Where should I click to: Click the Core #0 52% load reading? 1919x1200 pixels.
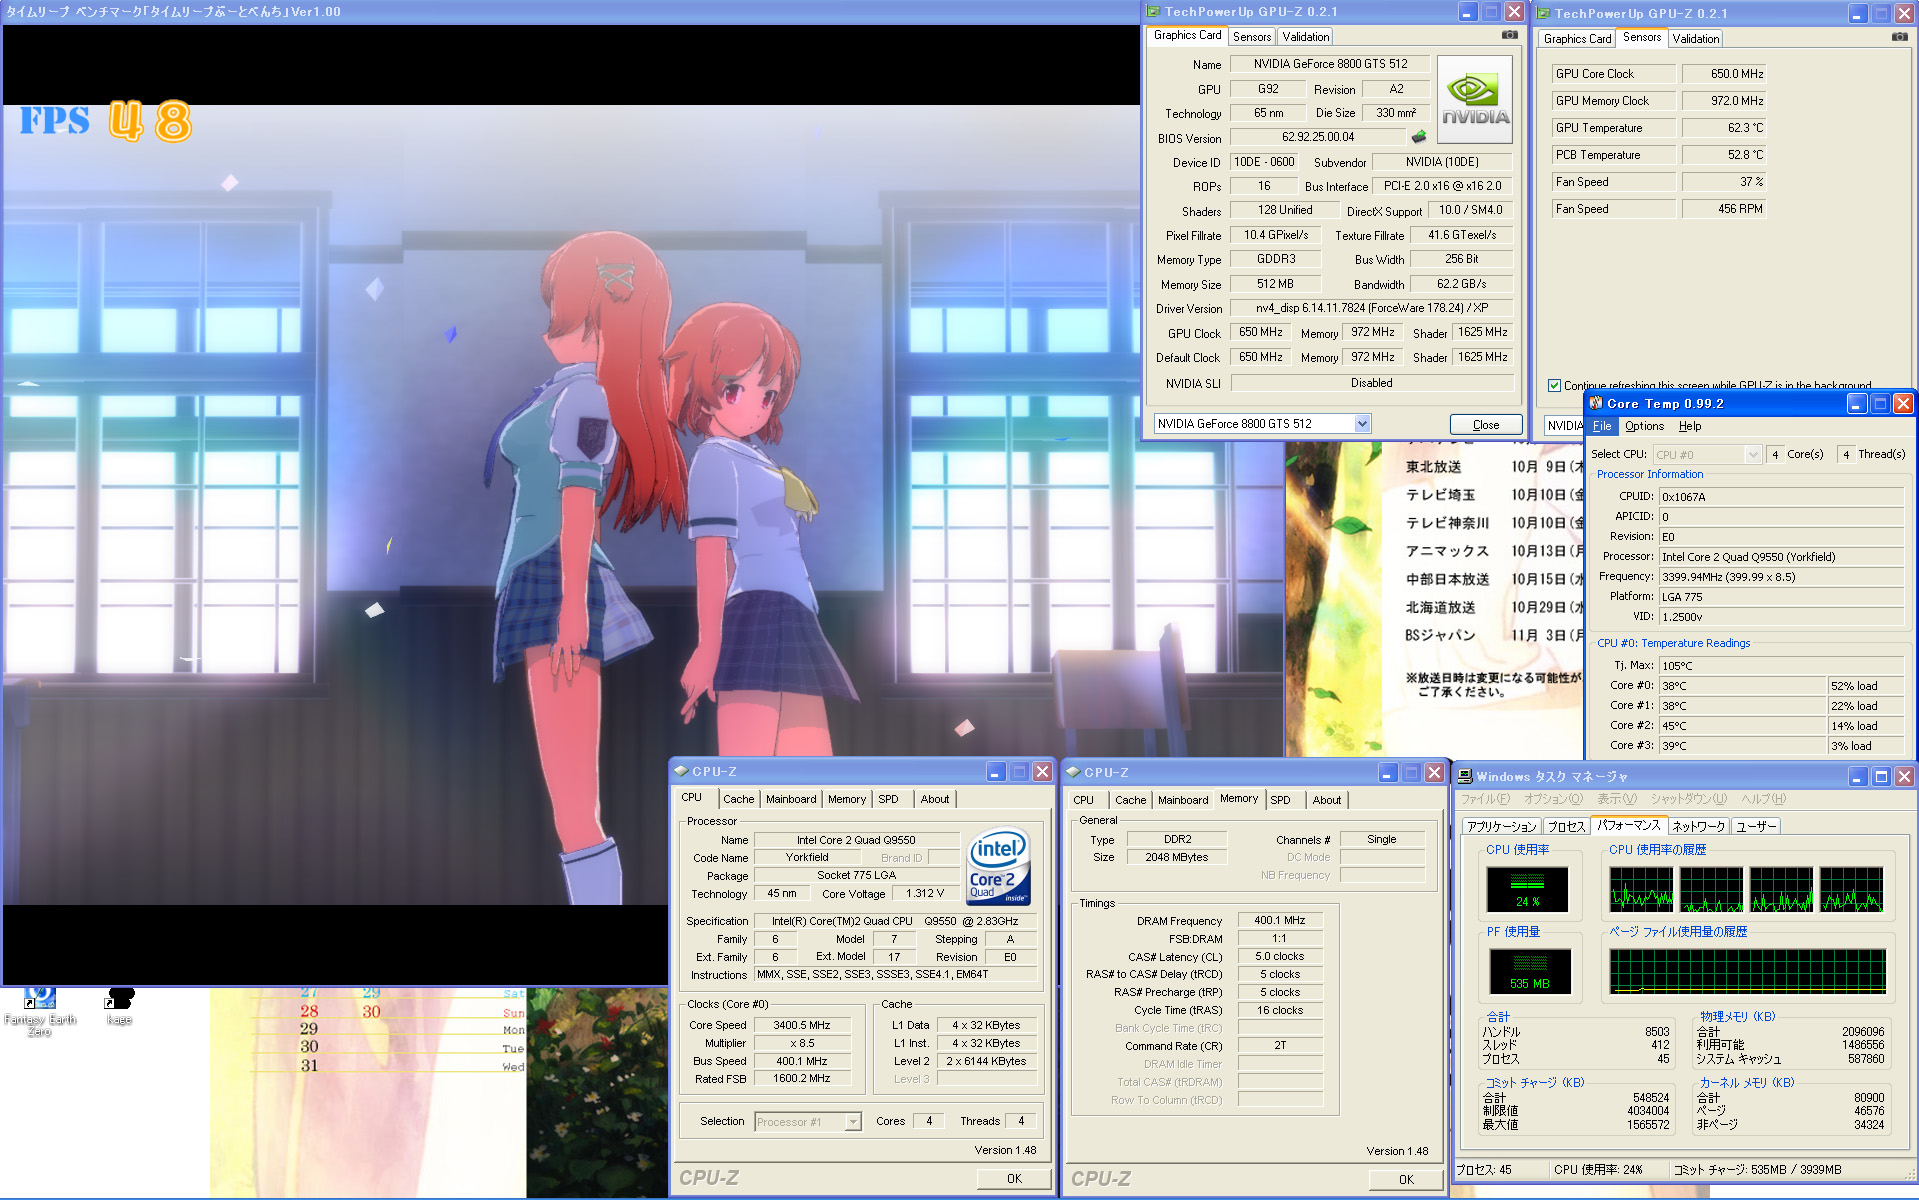tap(1867, 686)
